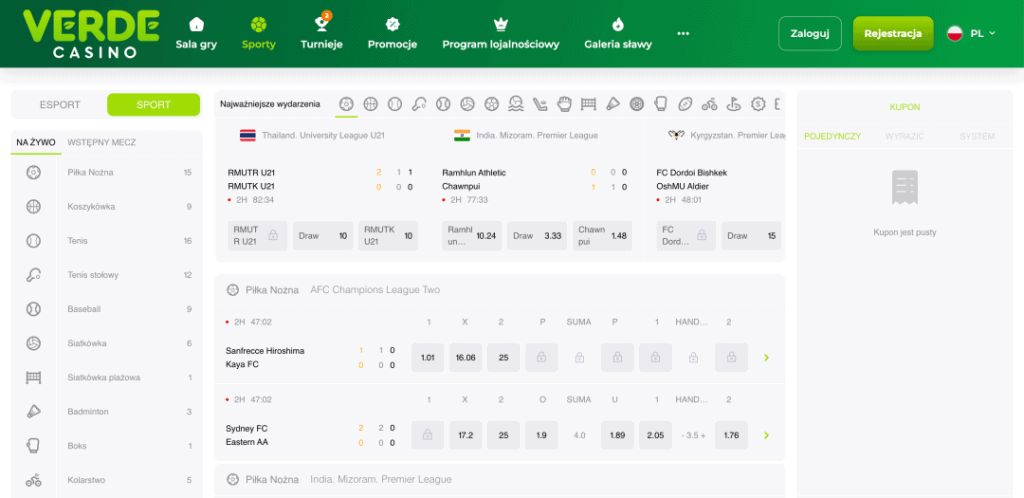Select the golf flag icon in the top sports bar
Image resolution: width=1024 pixels, height=498 pixels.
pyautogui.click(x=733, y=104)
